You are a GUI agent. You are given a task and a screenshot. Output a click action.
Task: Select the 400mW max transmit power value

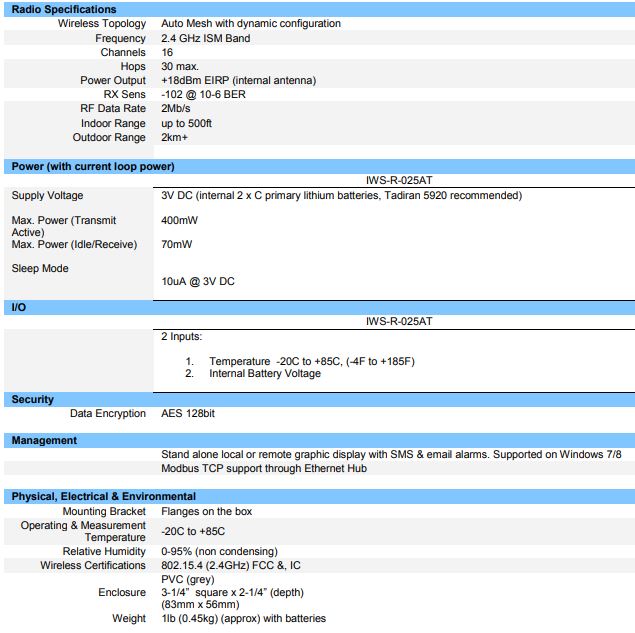point(179,220)
